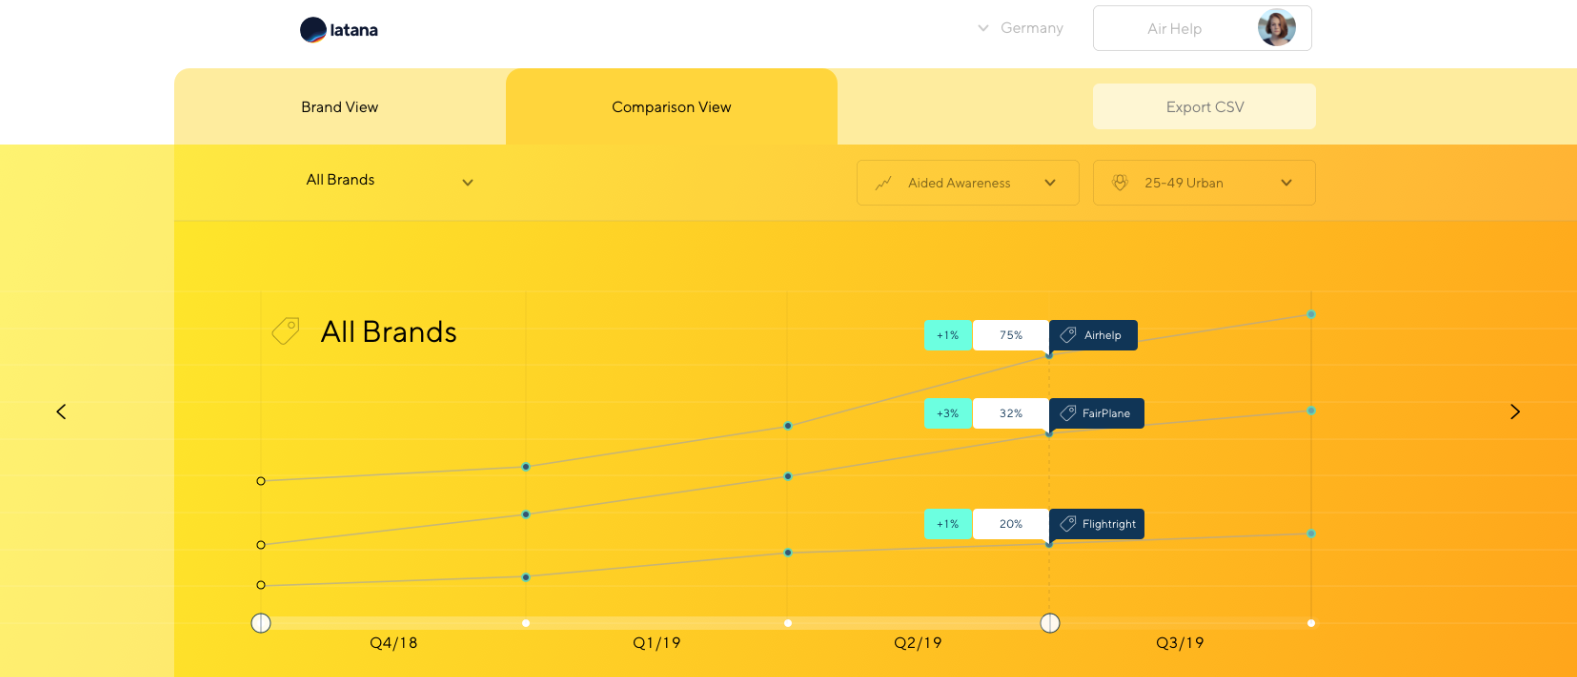The image size is (1577, 677).
Task: Click the +3% change badge for FairPlane
Action: (947, 413)
